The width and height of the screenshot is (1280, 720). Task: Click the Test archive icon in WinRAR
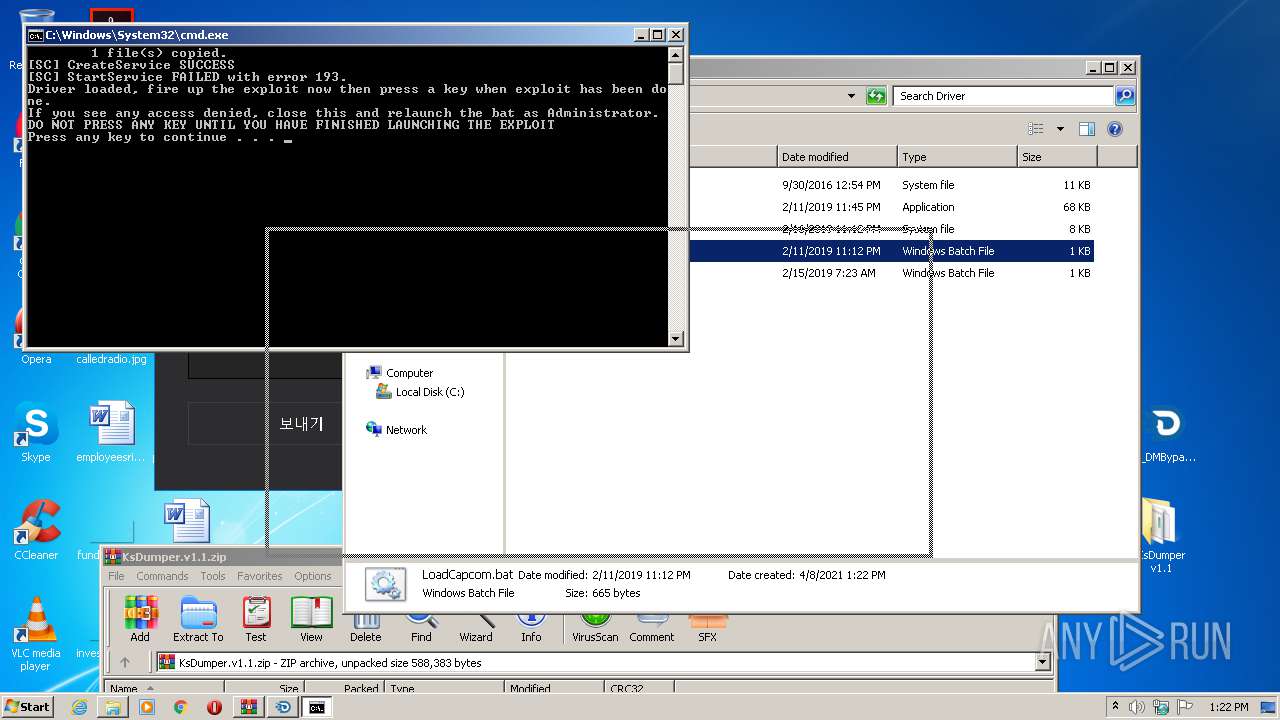click(256, 619)
